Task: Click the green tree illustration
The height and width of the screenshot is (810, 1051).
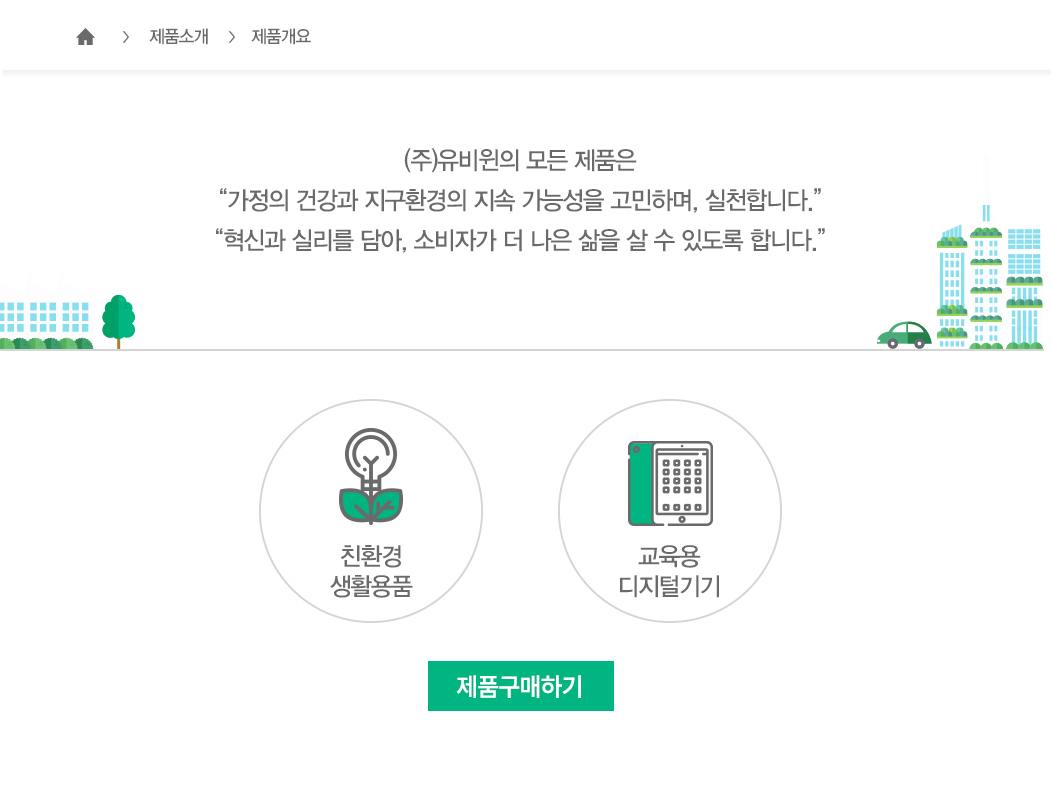Action: (119, 321)
